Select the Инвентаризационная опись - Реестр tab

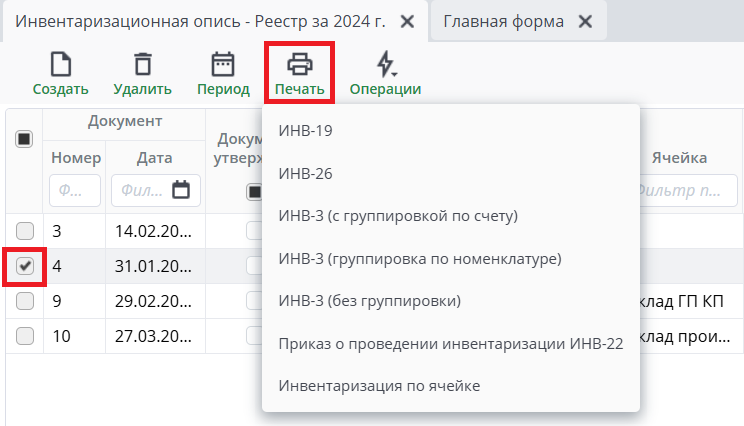pyautogui.click(x=200, y=21)
